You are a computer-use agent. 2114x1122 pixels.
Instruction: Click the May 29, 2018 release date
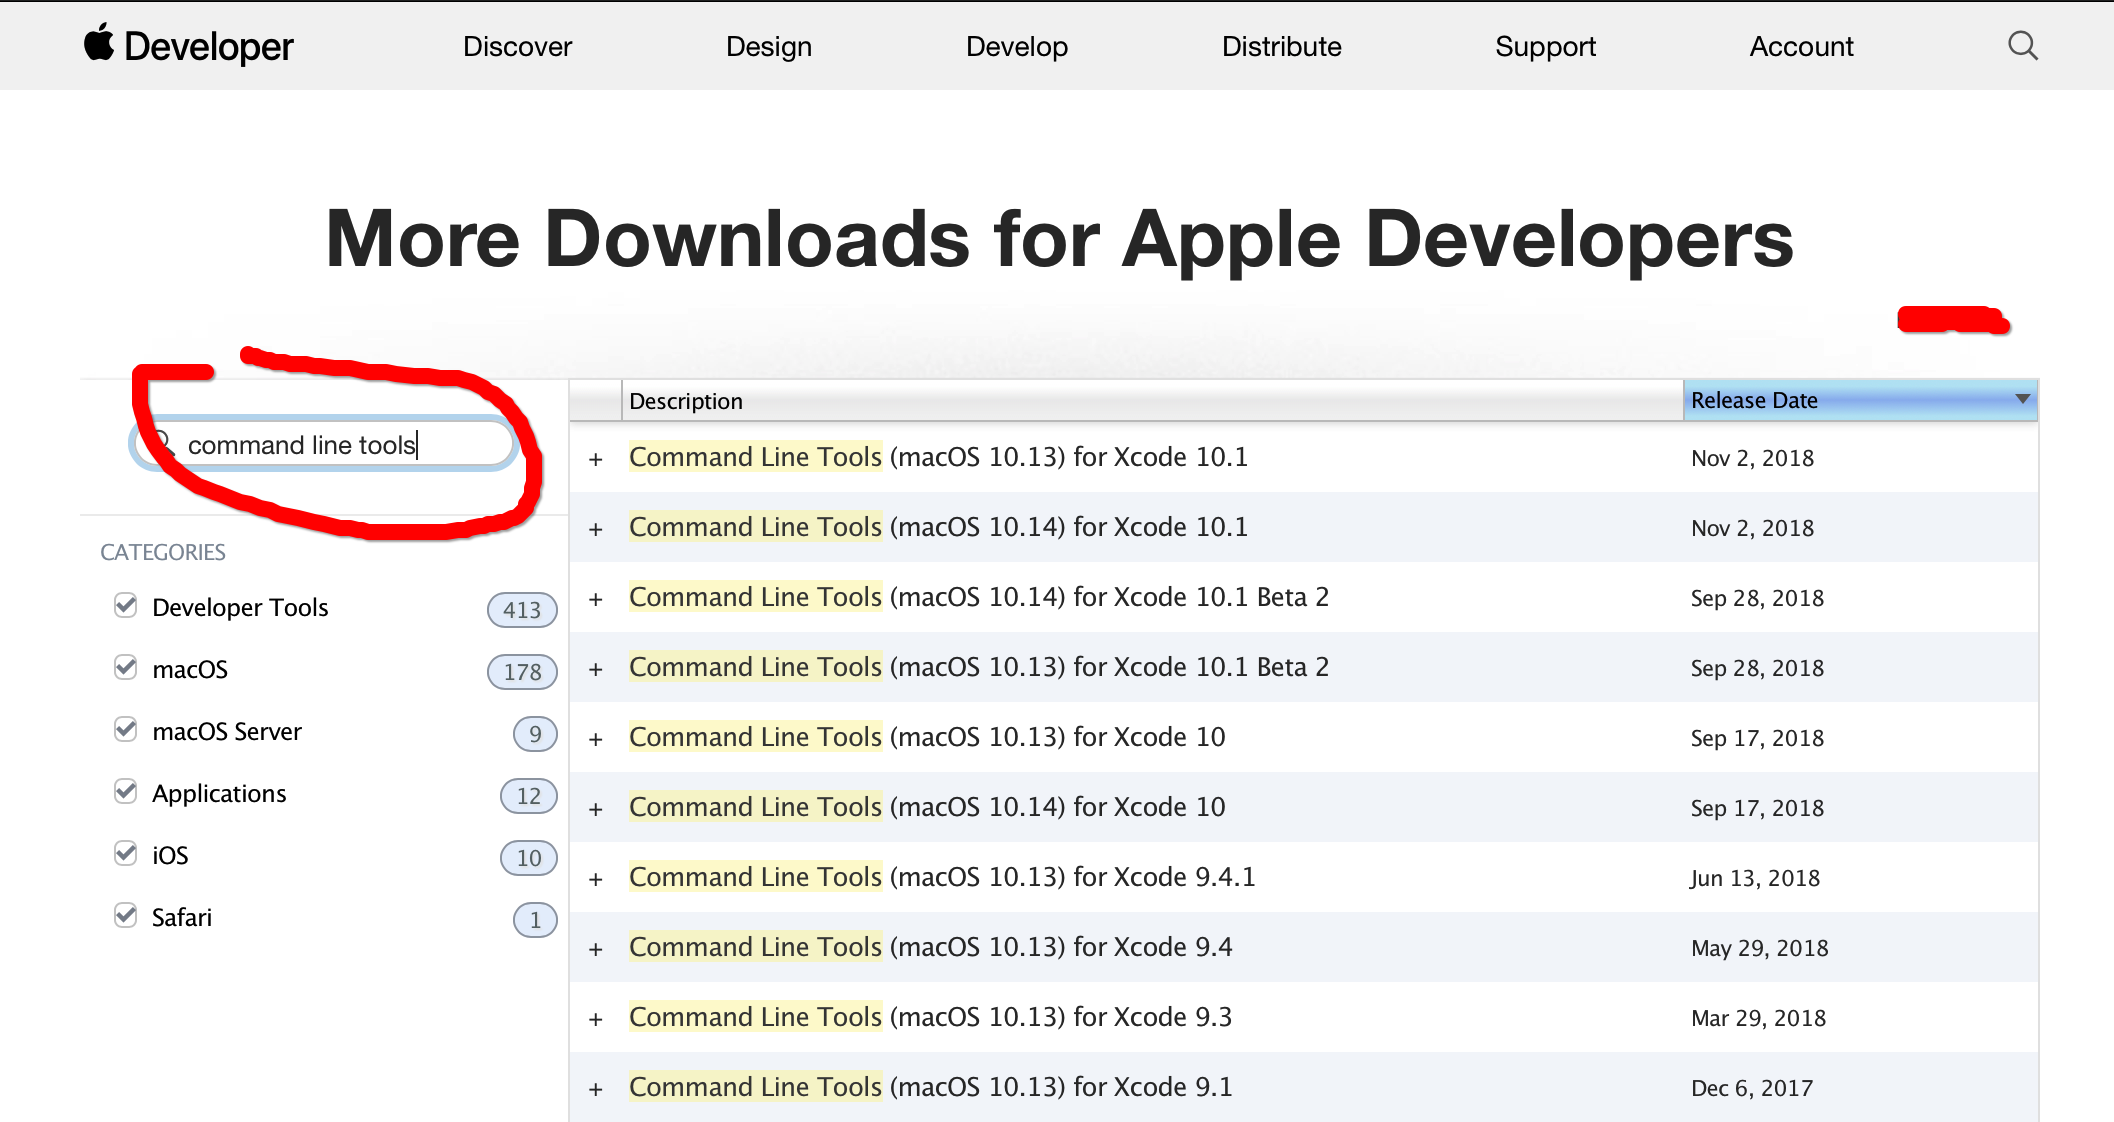tap(1759, 948)
